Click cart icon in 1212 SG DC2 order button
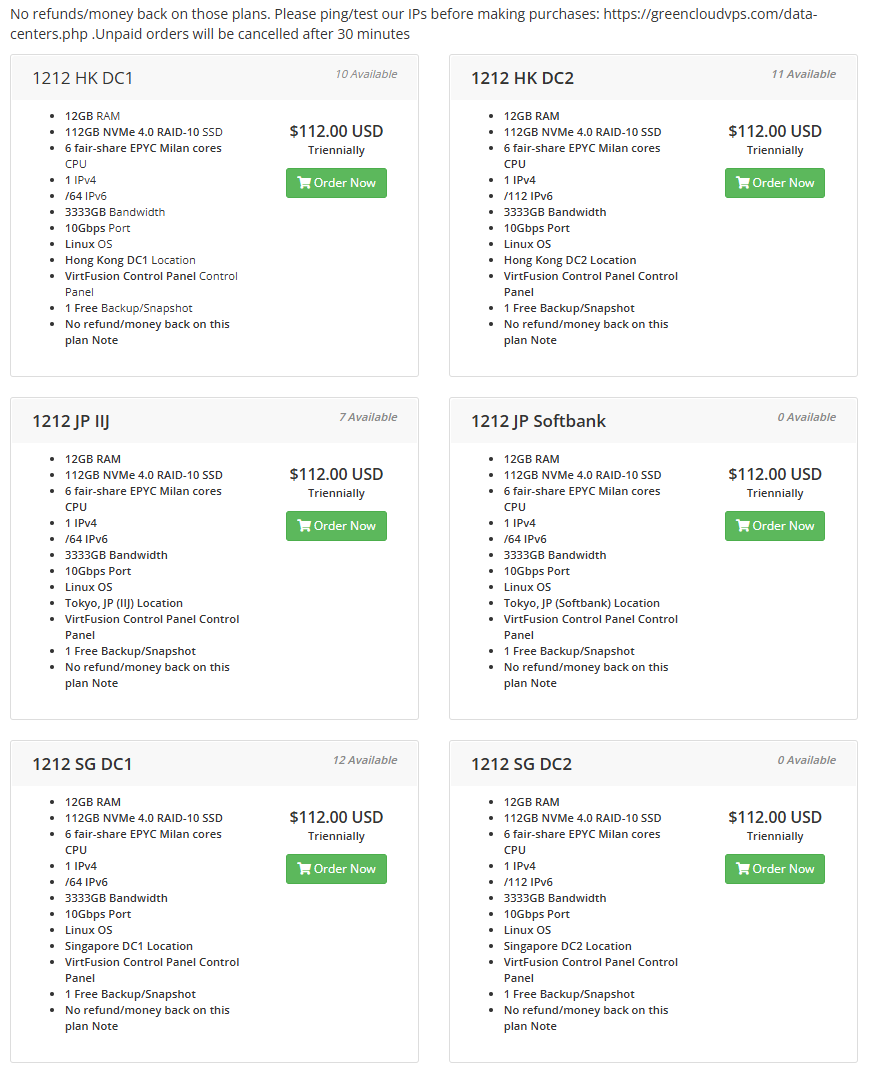Screen dimensions: 873x1071 tap(743, 869)
